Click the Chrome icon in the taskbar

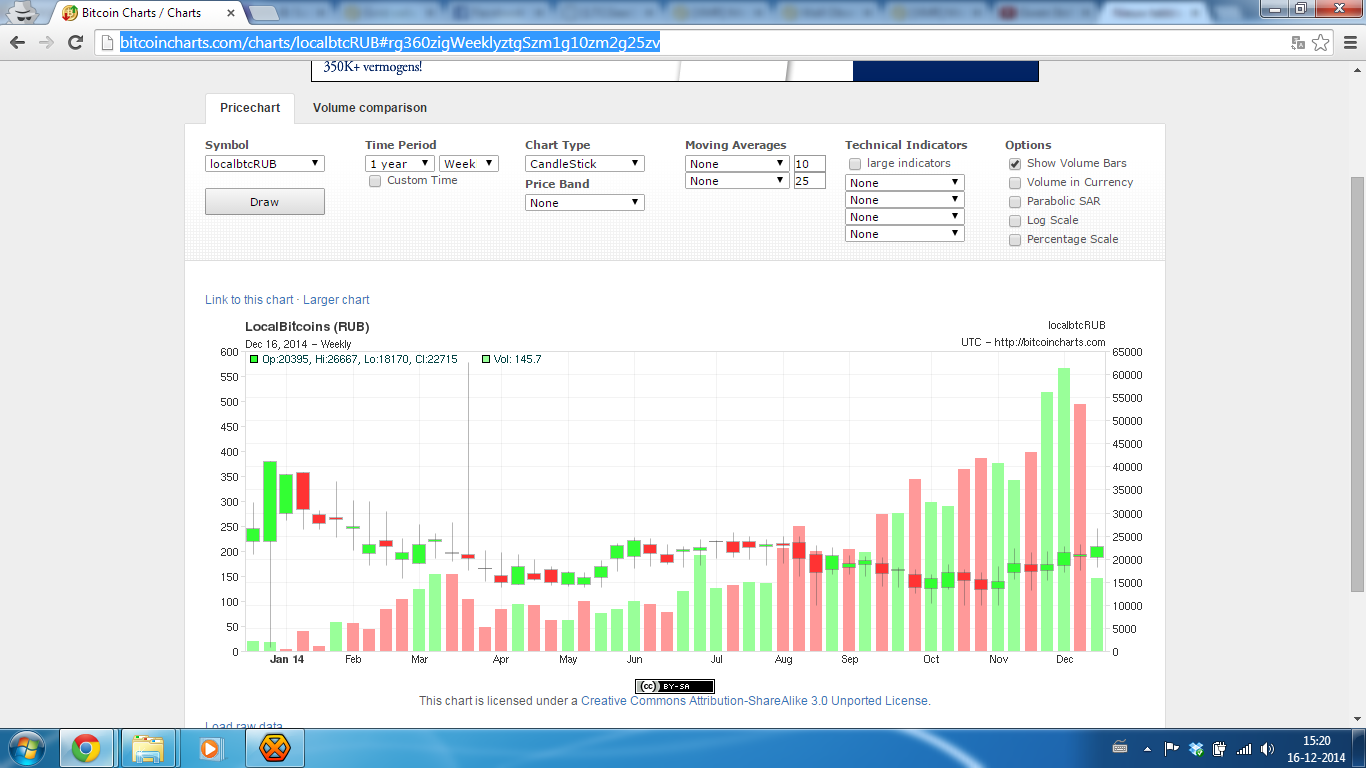pyautogui.click(x=86, y=748)
